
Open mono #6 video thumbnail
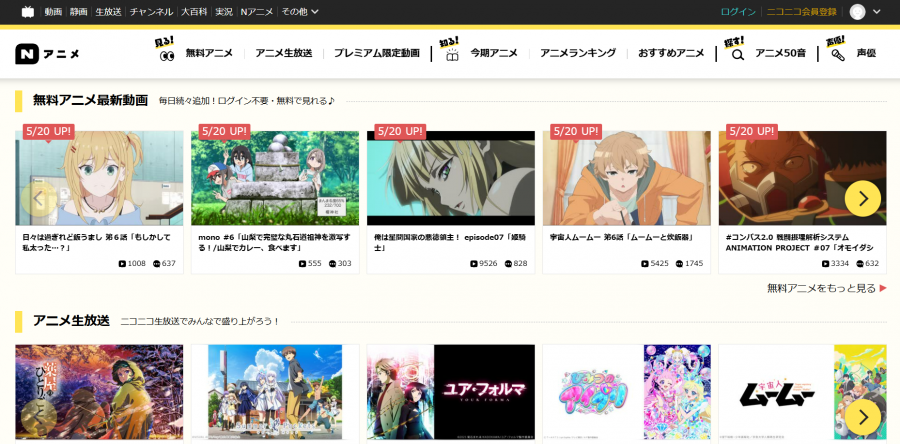tap(275, 178)
